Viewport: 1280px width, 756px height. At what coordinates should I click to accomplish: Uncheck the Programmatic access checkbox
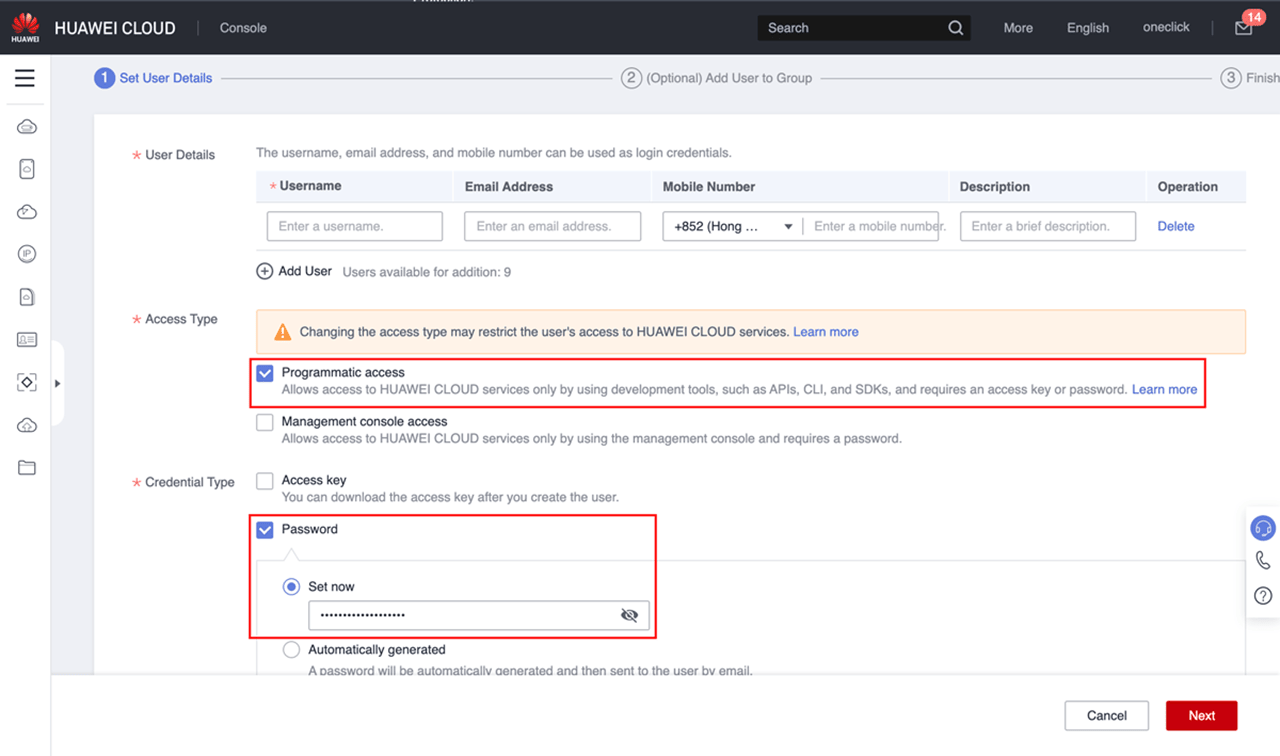pos(265,373)
